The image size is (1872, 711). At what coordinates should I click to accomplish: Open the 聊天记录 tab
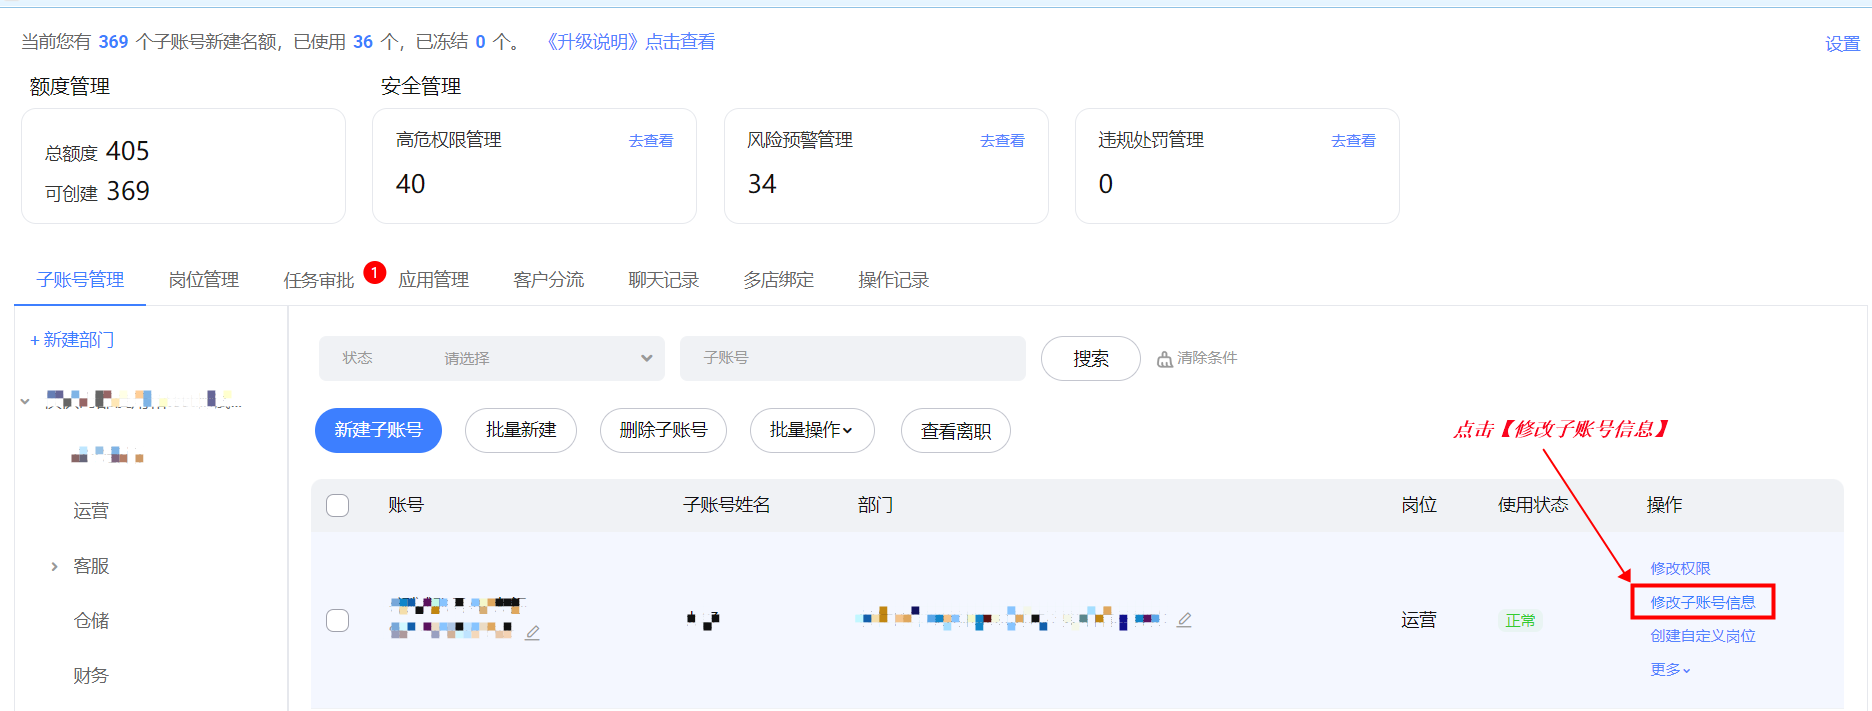click(x=663, y=280)
